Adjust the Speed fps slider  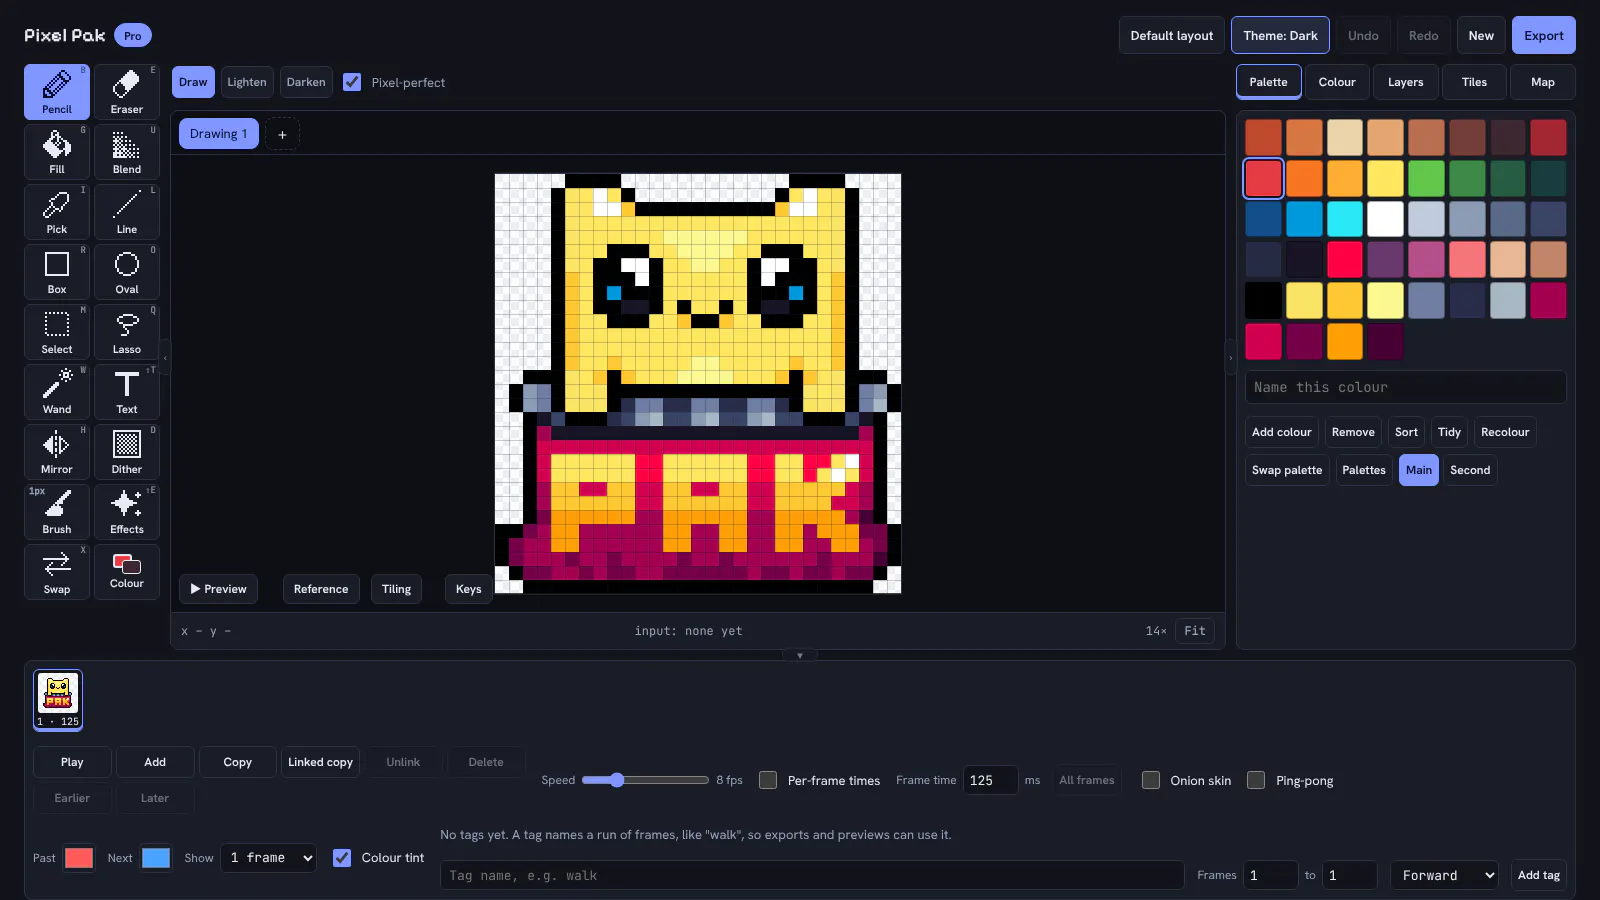[645, 780]
